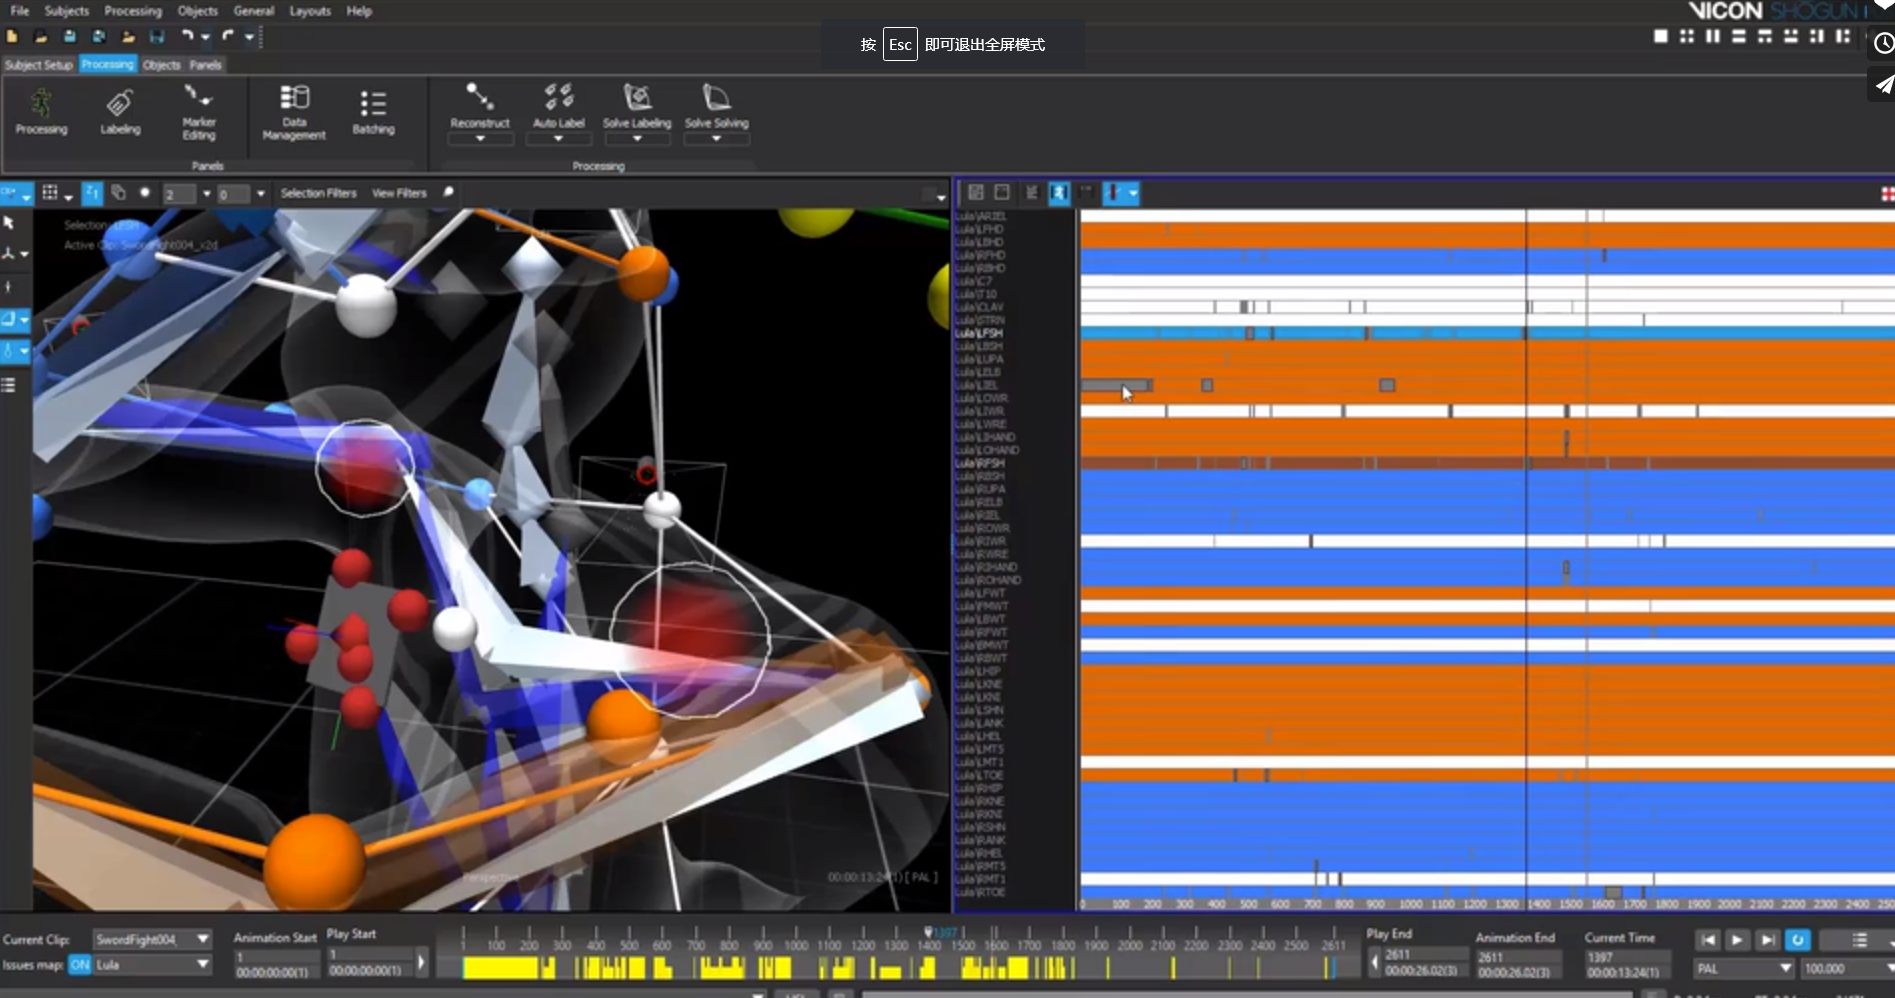The height and width of the screenshot is (998, 1895).
Task: Toggle loop playback button
Action: click(1797, 940)
